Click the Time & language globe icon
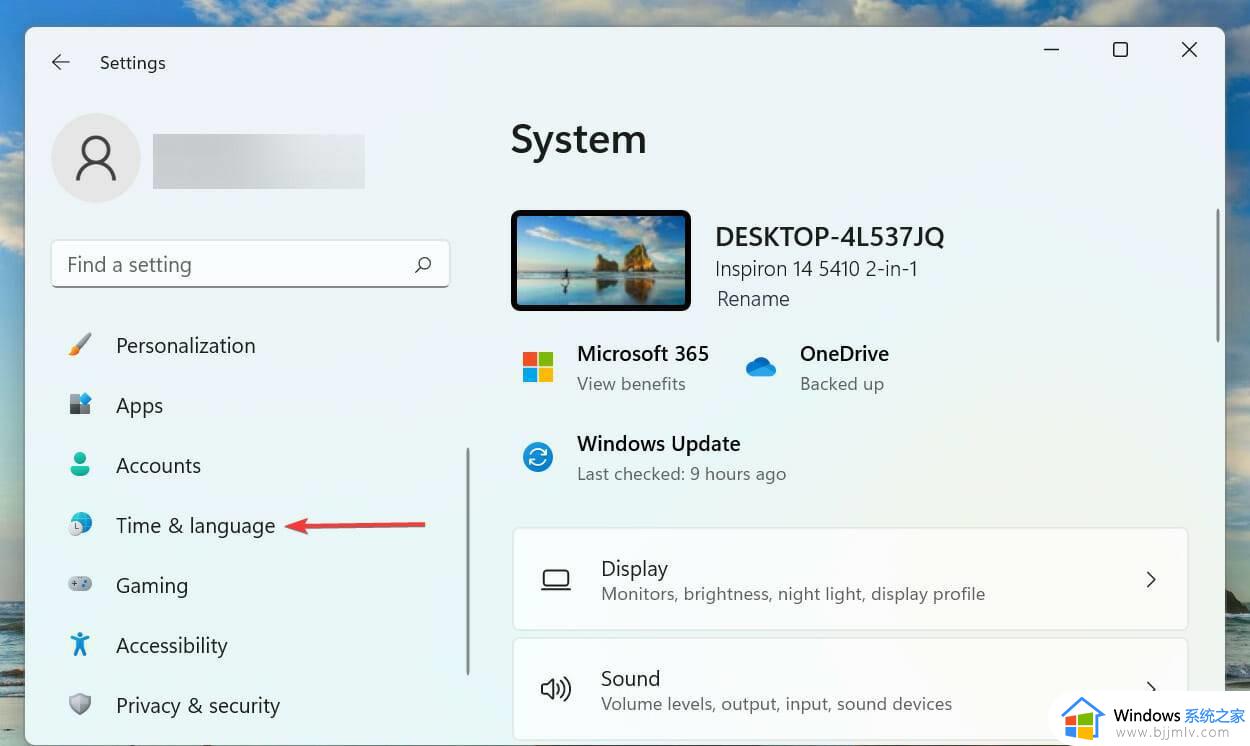 tap(80, 525)
